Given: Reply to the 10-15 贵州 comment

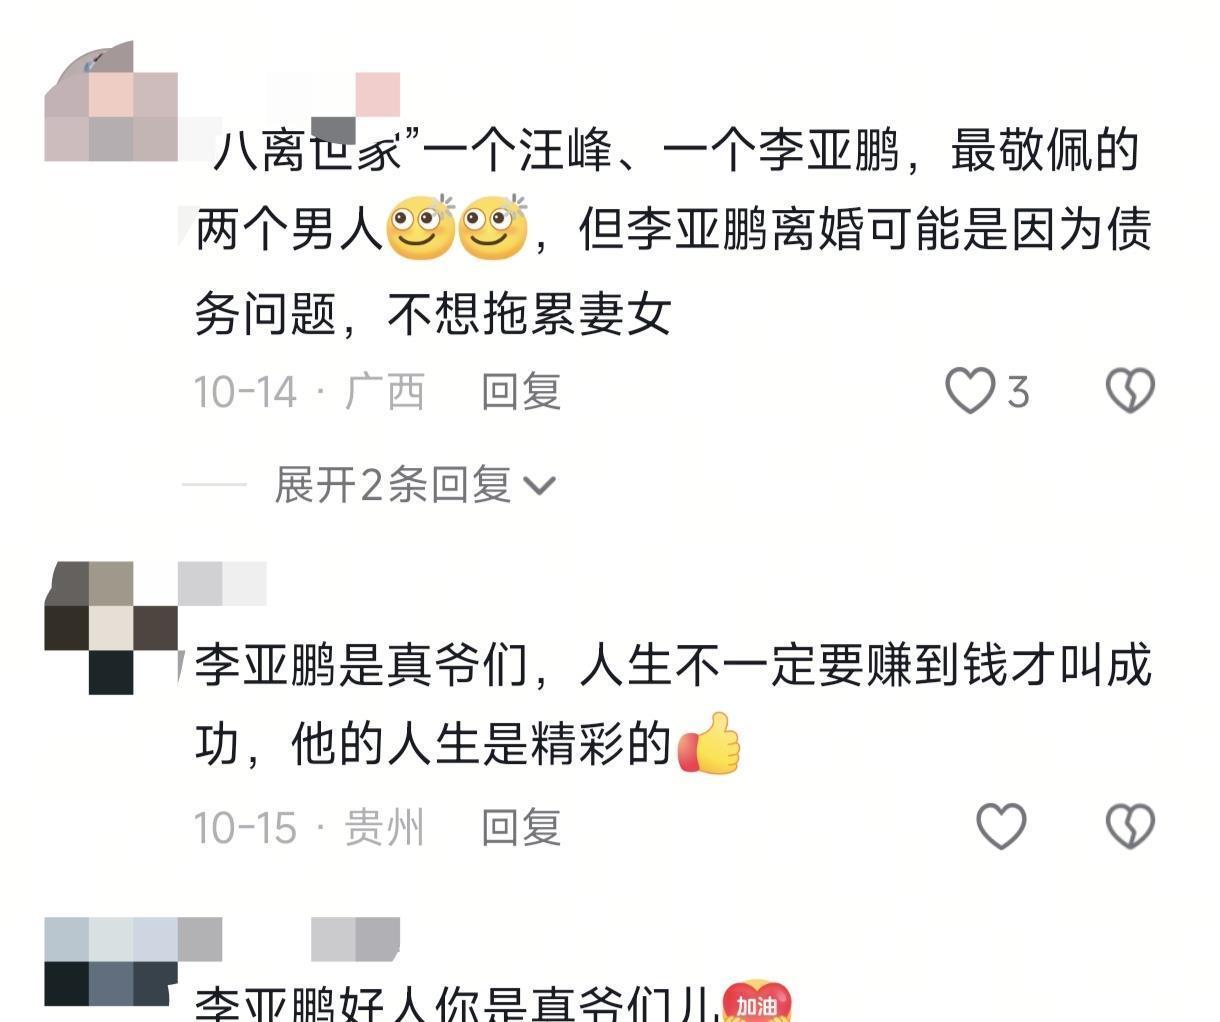Looking at the screenshot, I should tap(521, 828).
